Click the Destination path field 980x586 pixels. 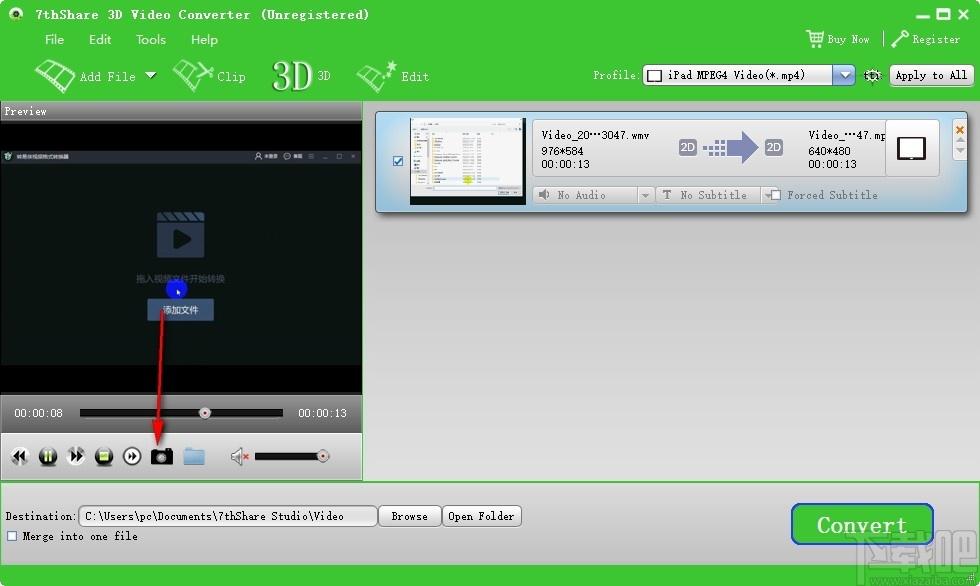tap(228, 516)
